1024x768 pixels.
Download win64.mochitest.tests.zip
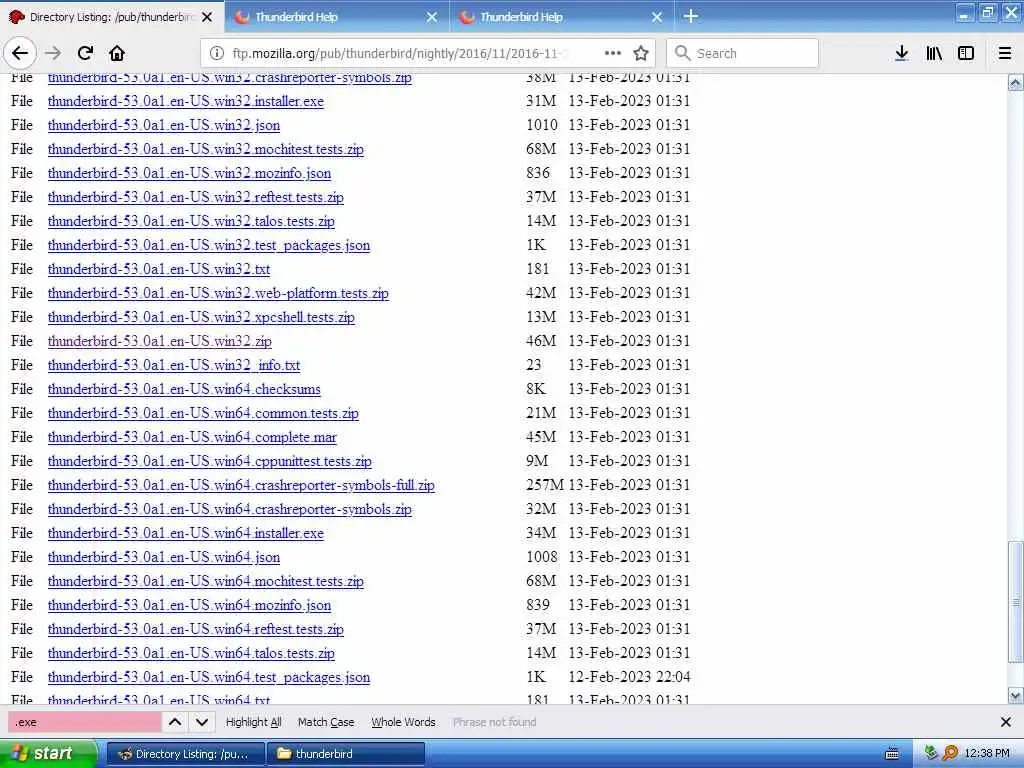[206, 581]
